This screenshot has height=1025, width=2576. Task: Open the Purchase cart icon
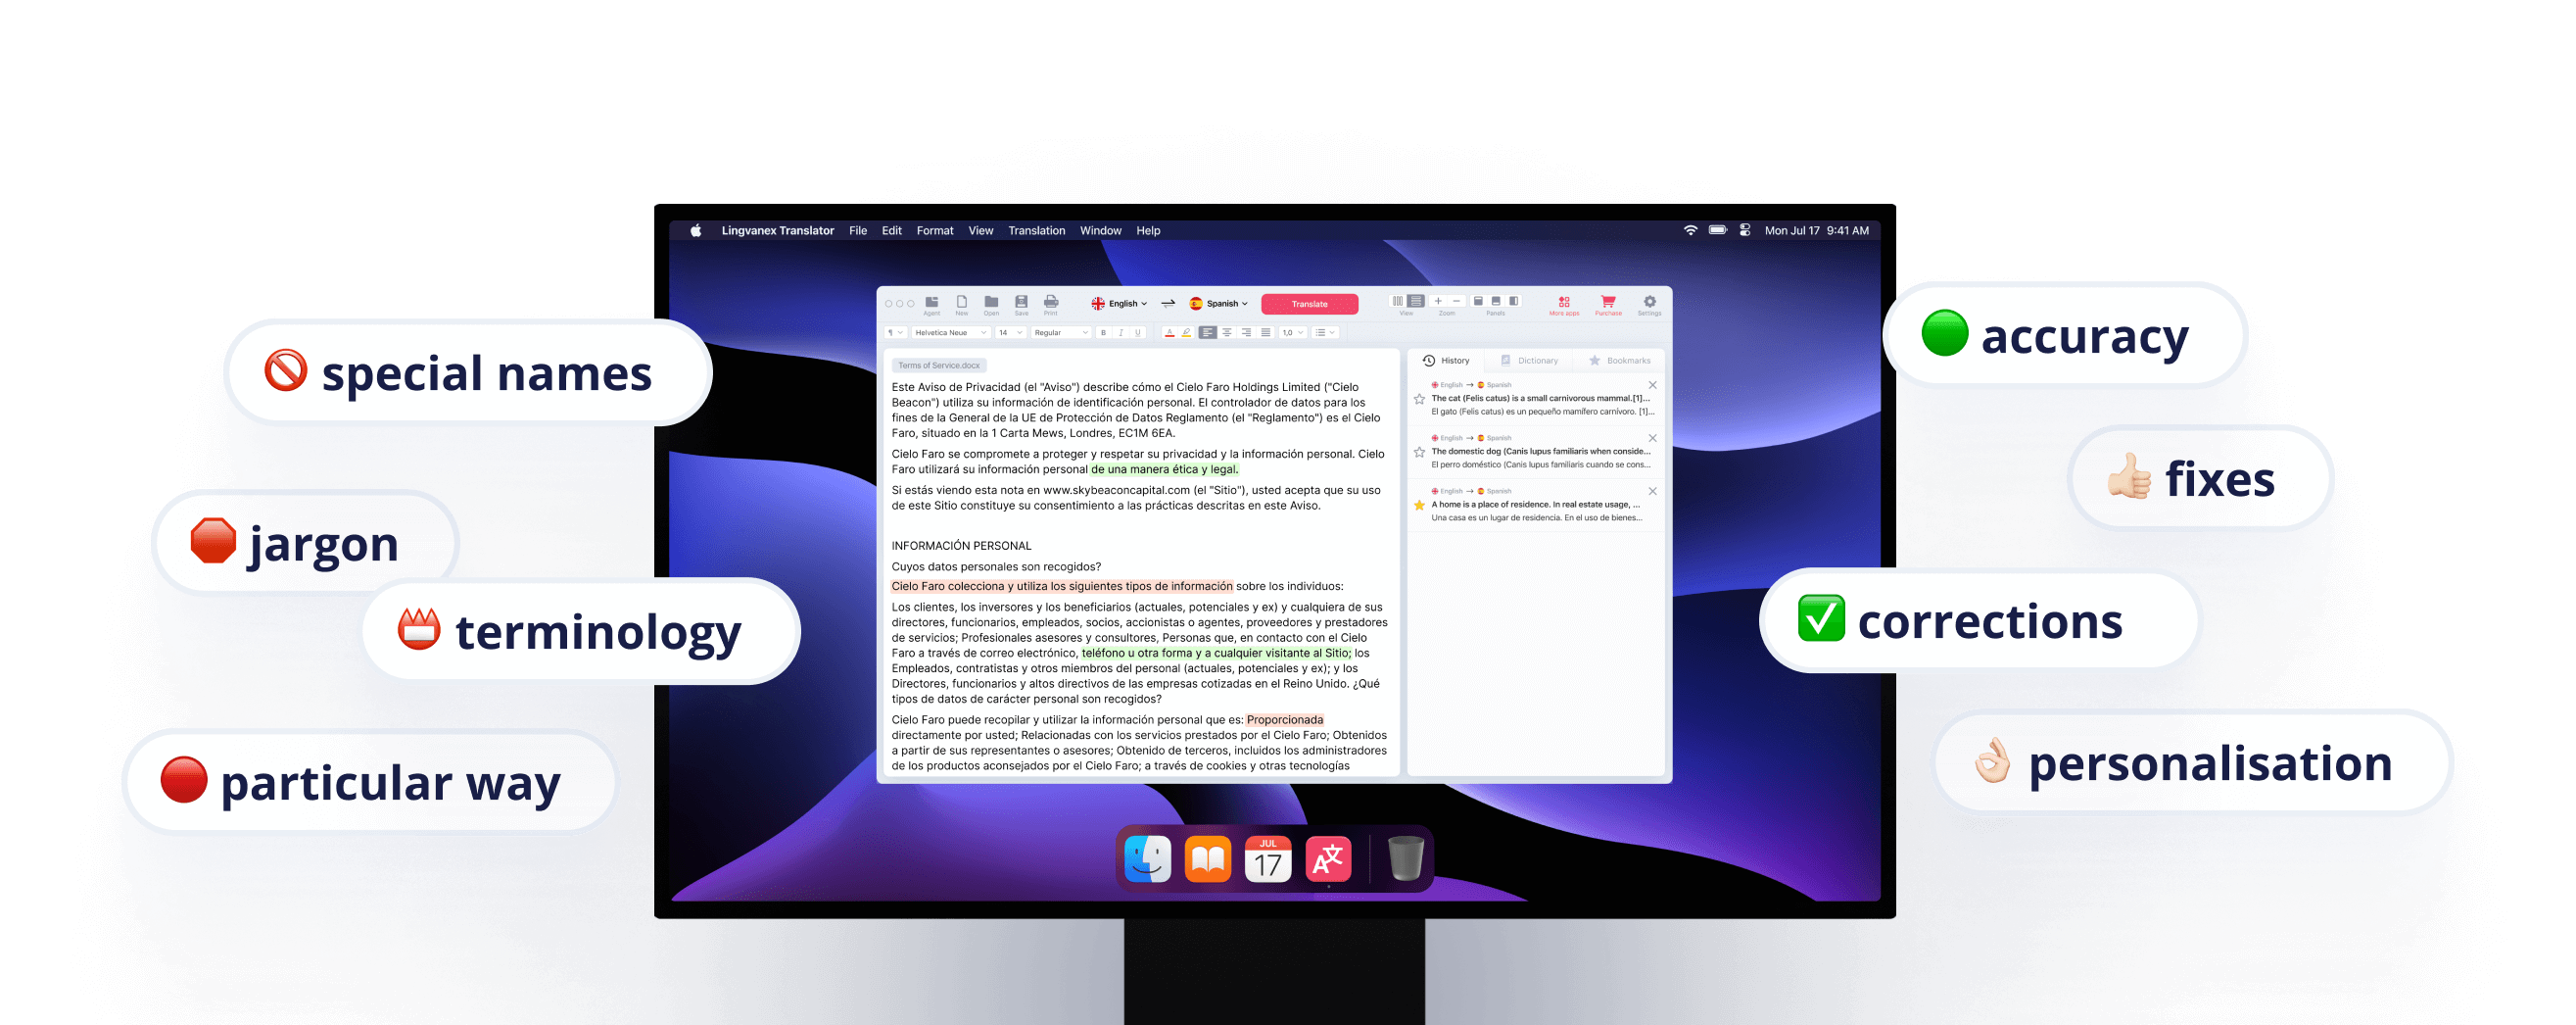pos(1608,303)
